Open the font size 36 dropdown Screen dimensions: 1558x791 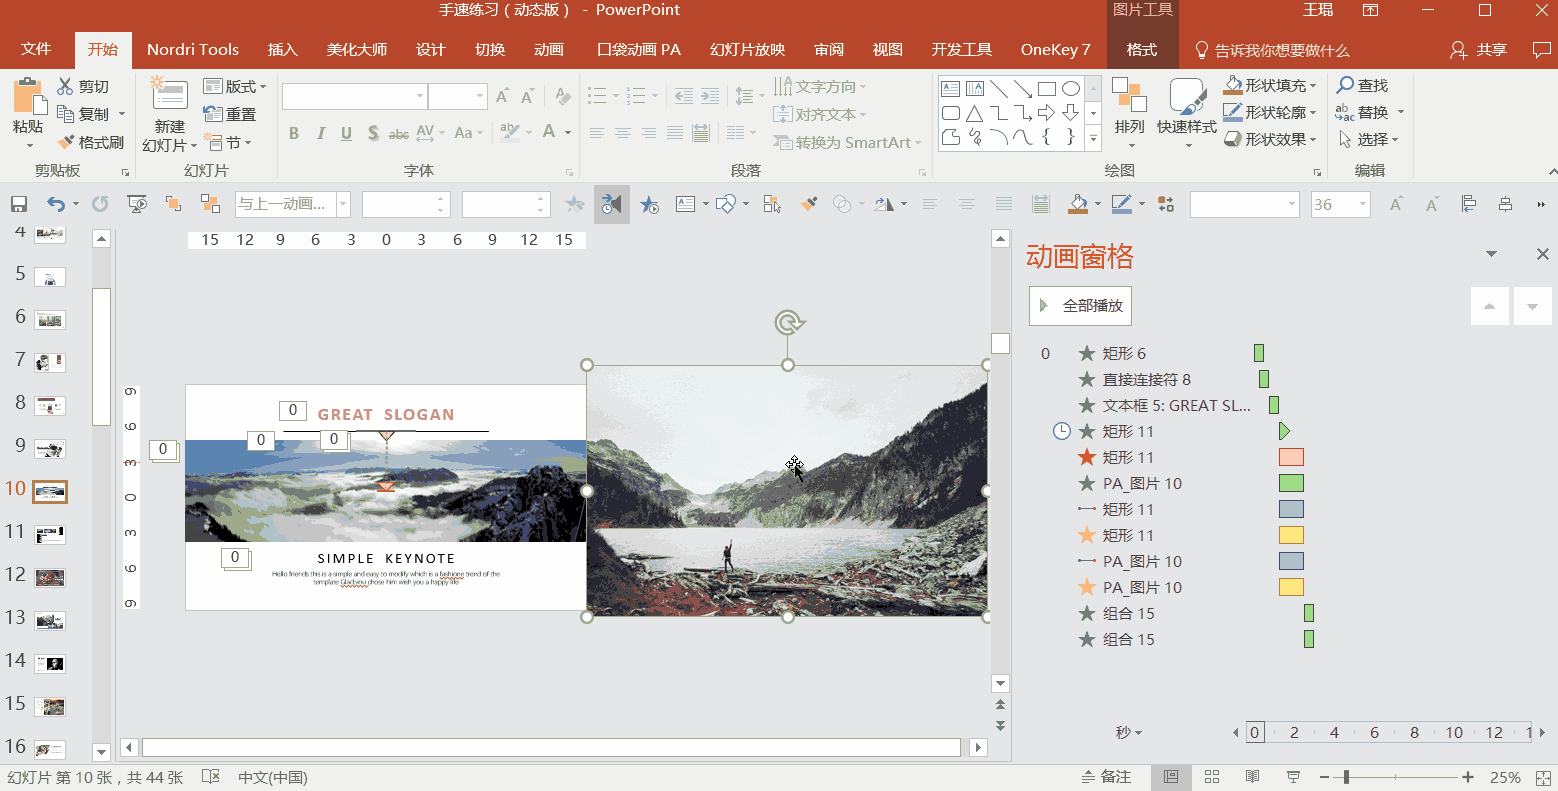point(1362,204)
